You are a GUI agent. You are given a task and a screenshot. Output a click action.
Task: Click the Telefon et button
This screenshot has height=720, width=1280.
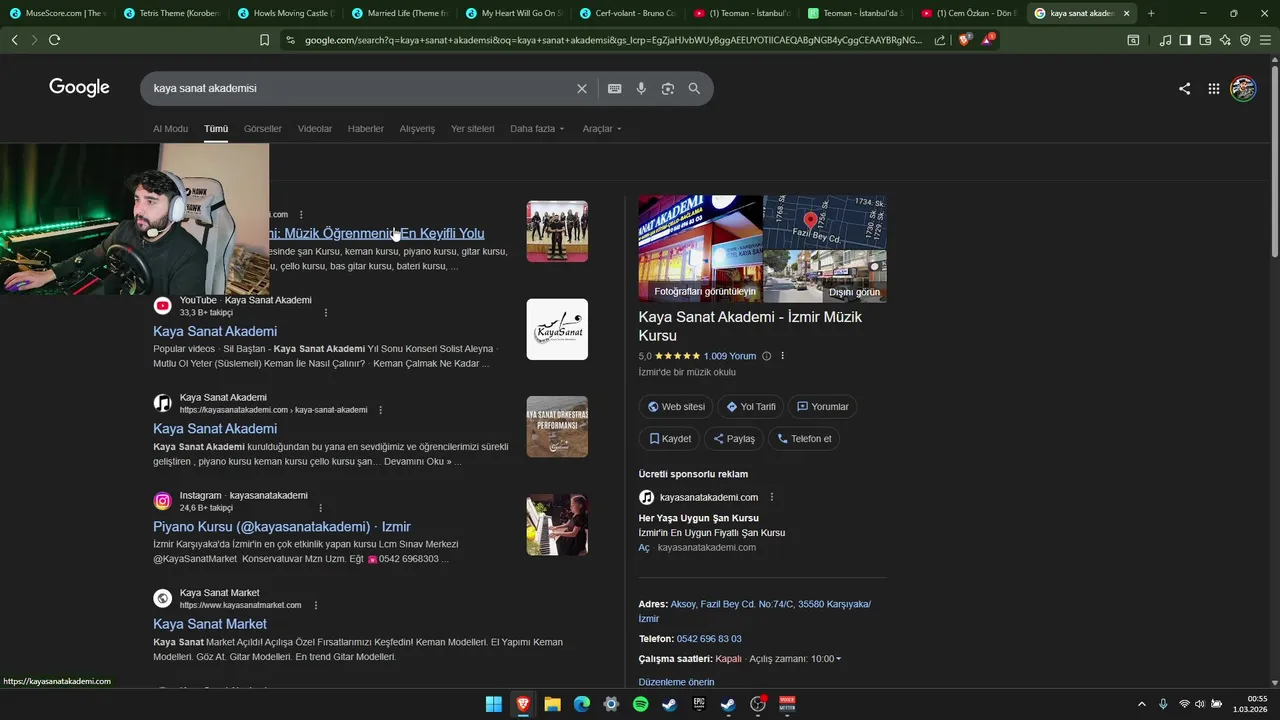tap(804, 439)
